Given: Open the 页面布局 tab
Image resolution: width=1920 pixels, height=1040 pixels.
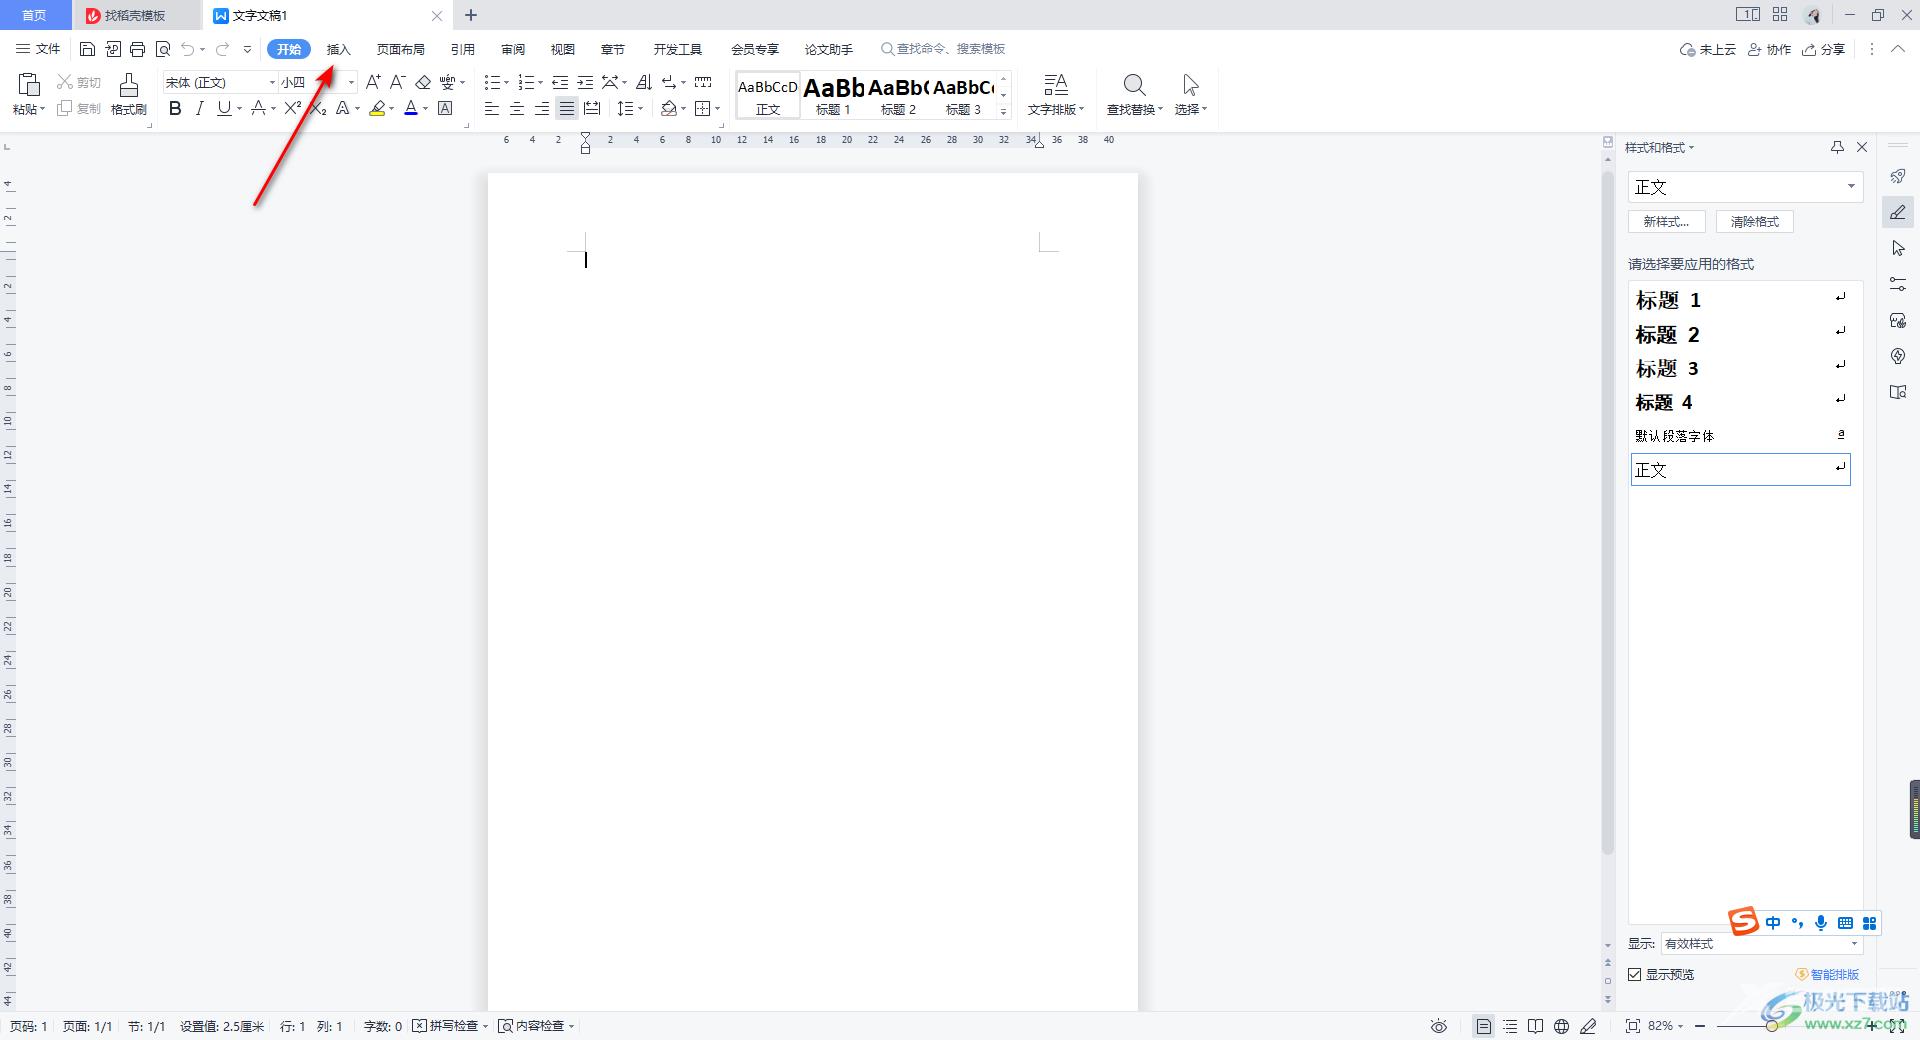Looking at the screenshot, I should point(401,49).
